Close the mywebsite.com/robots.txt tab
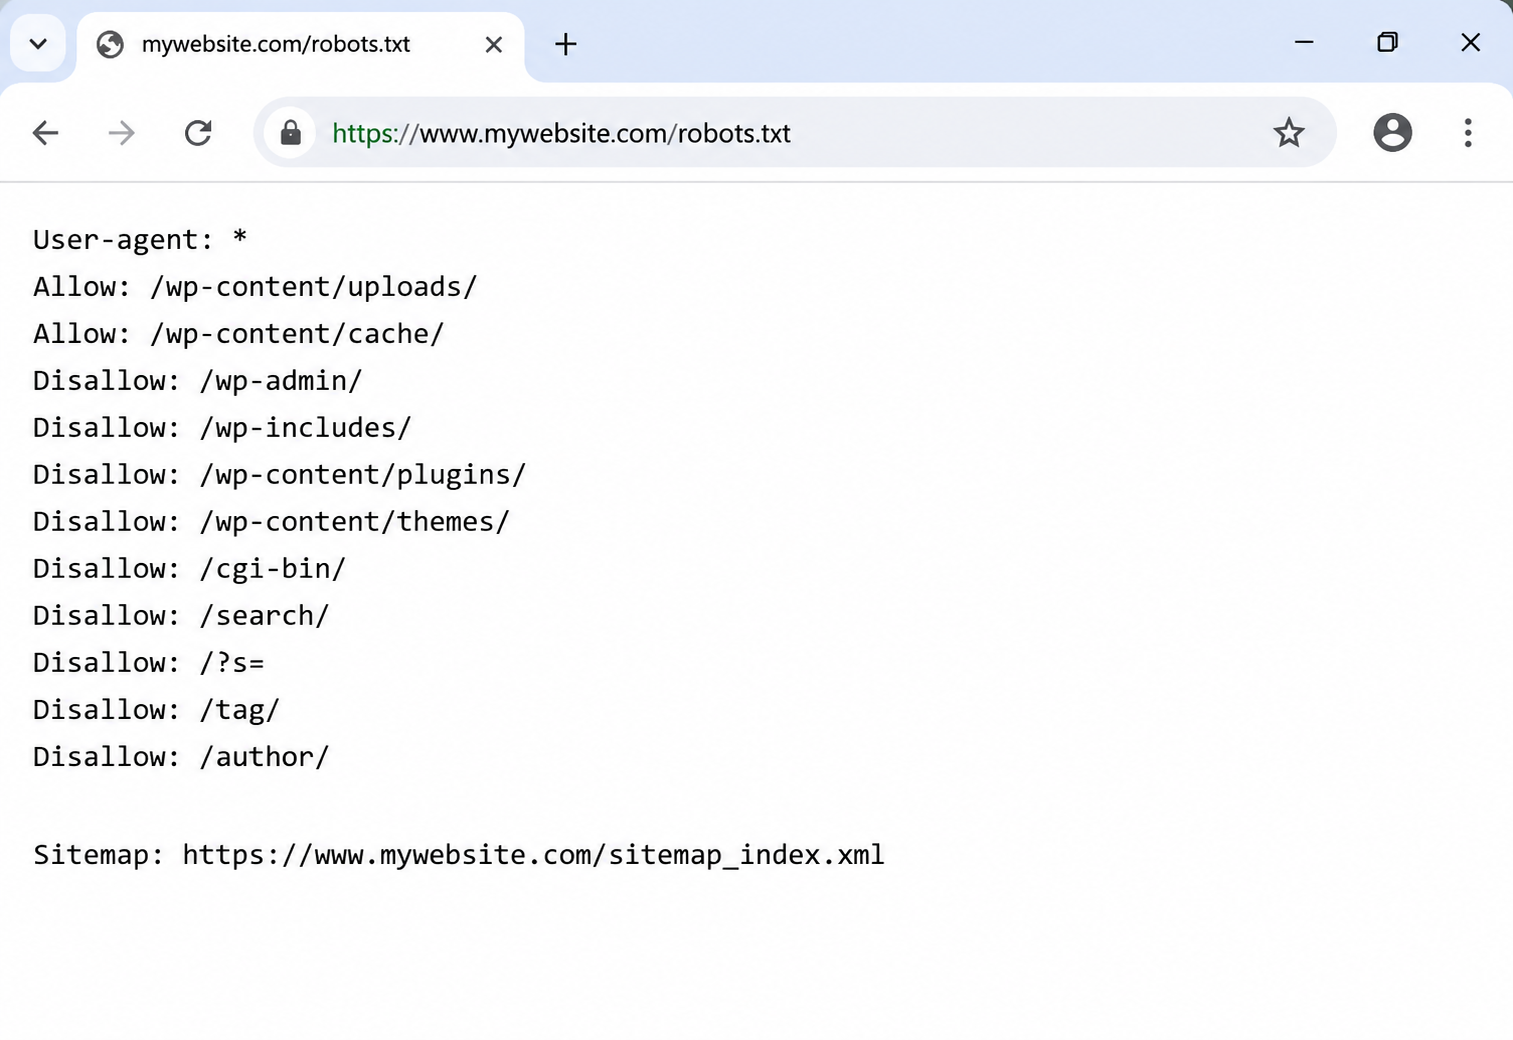1513x1040 pixels. pos(494,44)
